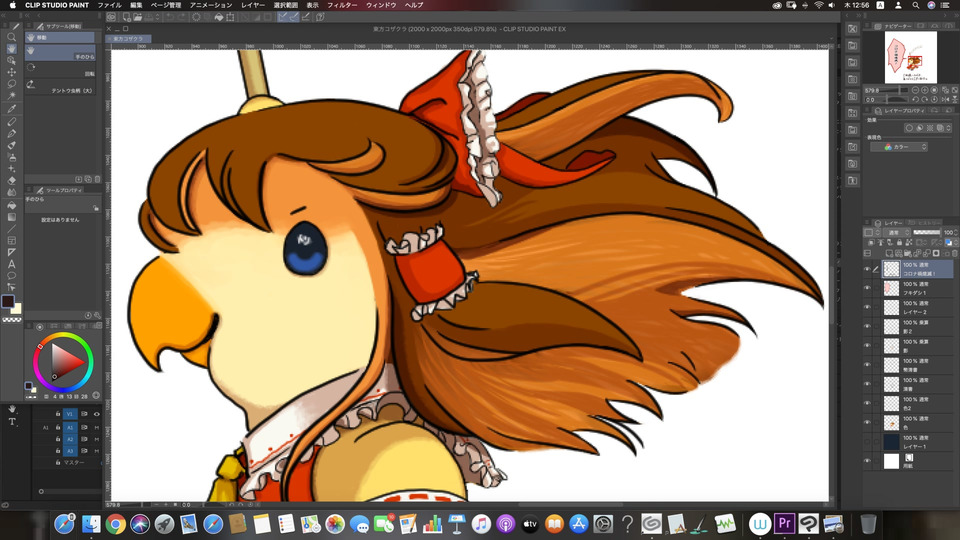
Task: Open the ヘルプ menu
Action: coord(414,5)
